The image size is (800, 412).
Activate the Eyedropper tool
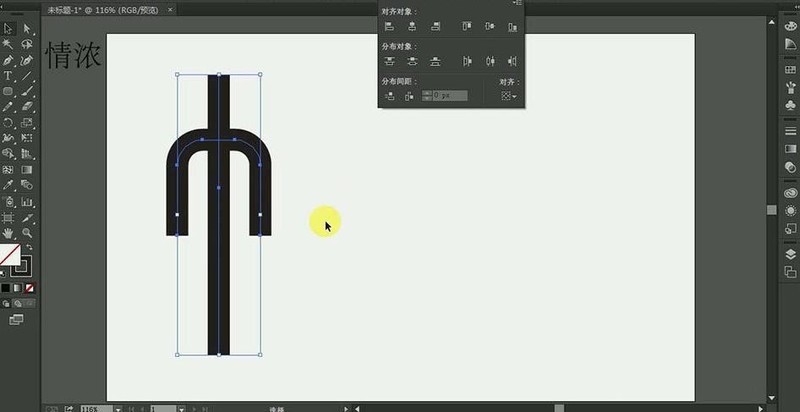coord(8,185)
